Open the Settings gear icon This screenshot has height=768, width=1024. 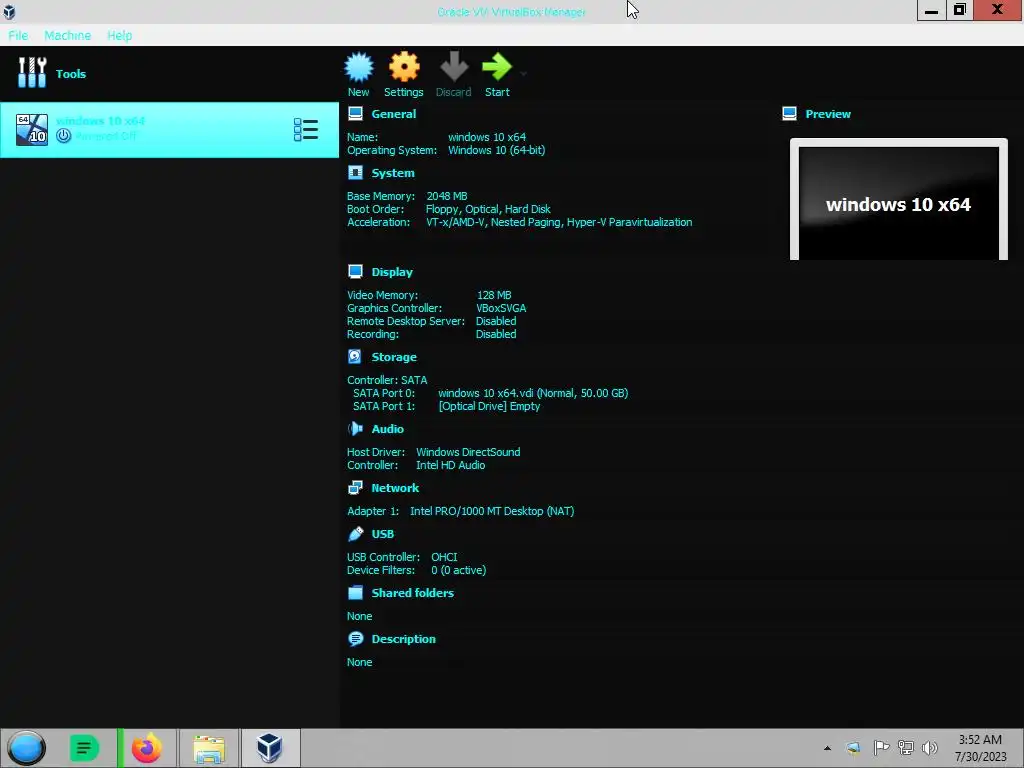tap(404, 67)
